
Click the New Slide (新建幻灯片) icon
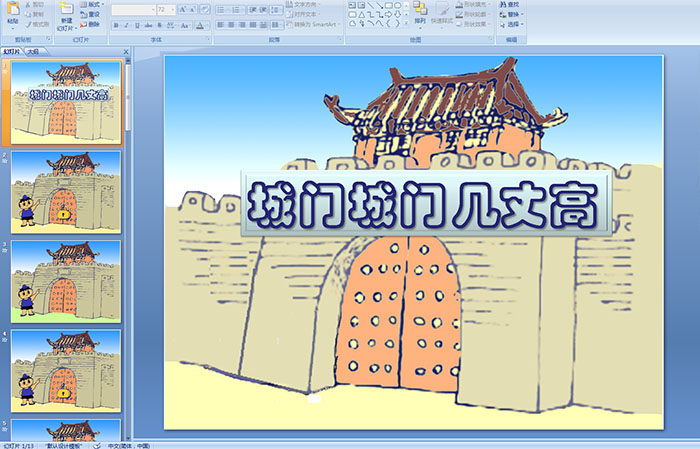click(67, 9)
